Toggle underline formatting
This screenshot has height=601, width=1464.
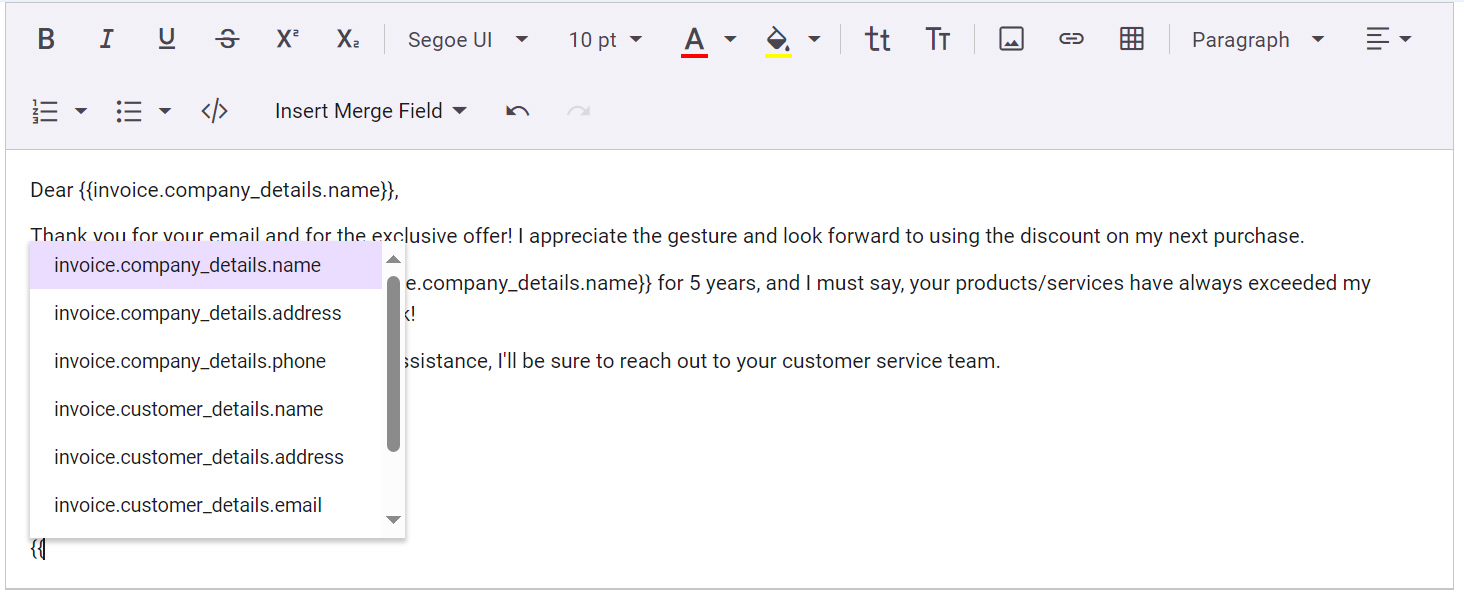point(167,40)
